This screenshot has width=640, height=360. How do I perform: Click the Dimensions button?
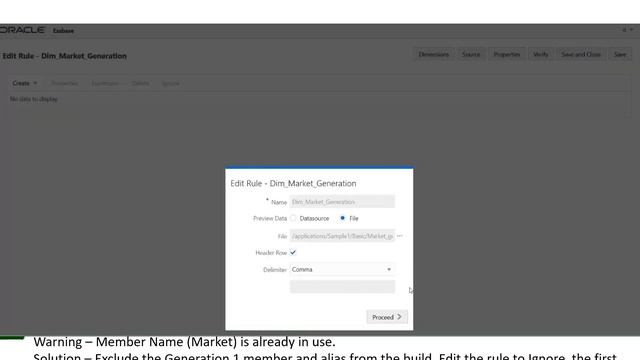pyautogui.click(x=433, y=54)
